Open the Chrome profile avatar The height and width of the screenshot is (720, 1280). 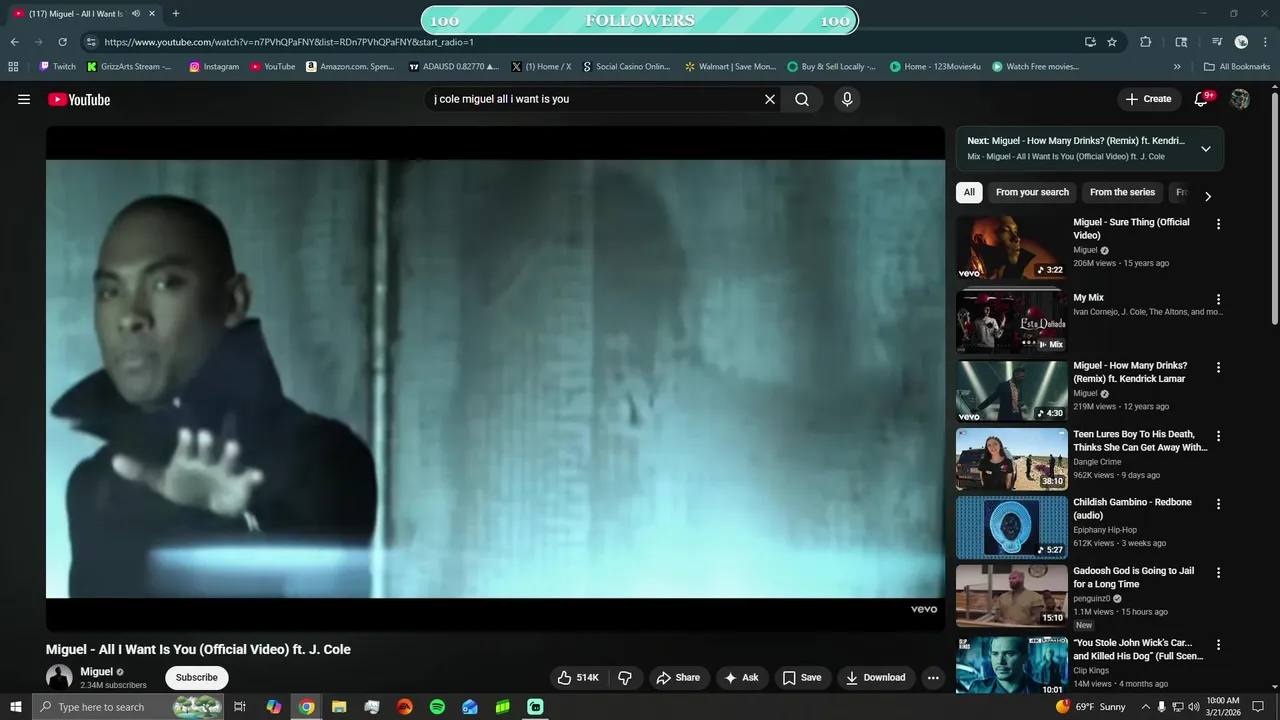coord(1241,42)
